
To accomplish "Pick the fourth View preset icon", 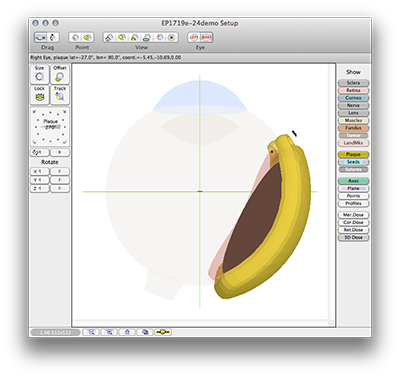I will [147, 37].
